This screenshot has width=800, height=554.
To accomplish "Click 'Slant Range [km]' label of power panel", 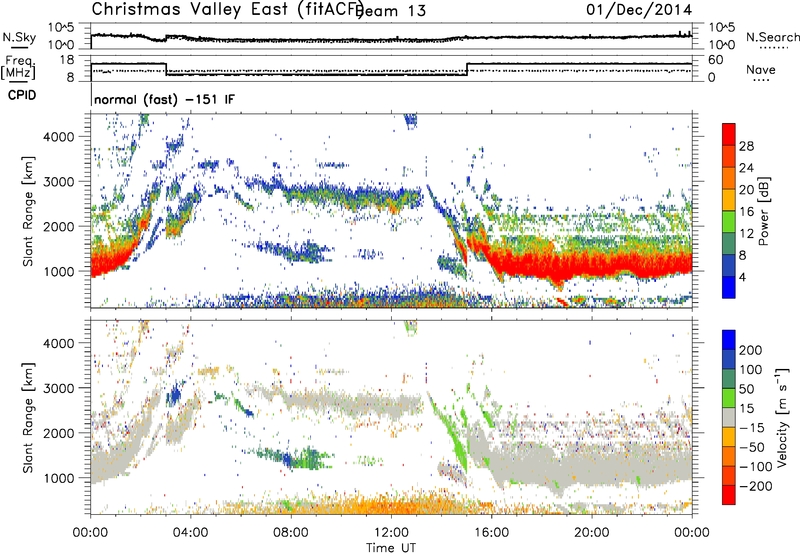I will pyautogui.click(x=28, y=211).
